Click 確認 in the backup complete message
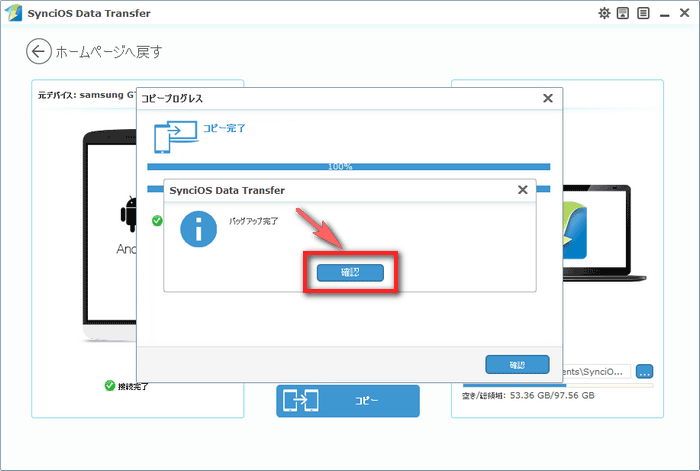The height and width of the screenshot is (471, 700). click(350, 273)
